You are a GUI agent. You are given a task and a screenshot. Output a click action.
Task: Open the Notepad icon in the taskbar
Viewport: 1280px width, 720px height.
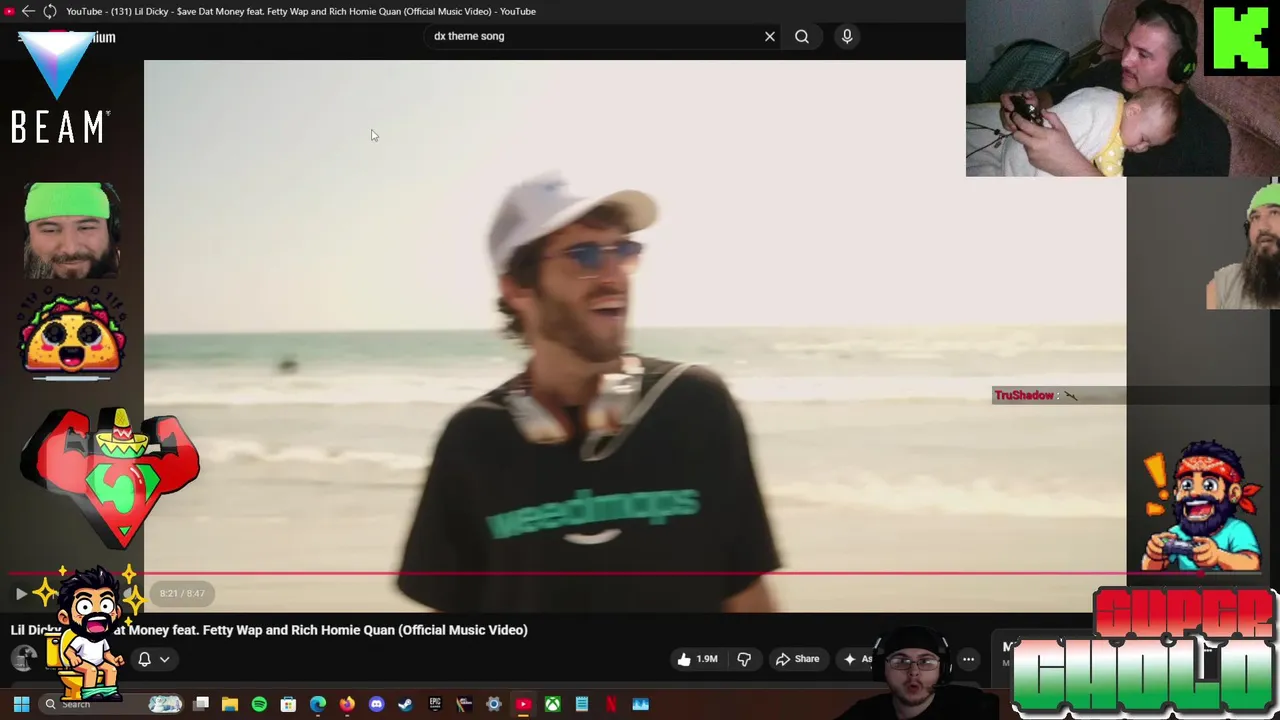pyautogui.click(x=581, y=705)
